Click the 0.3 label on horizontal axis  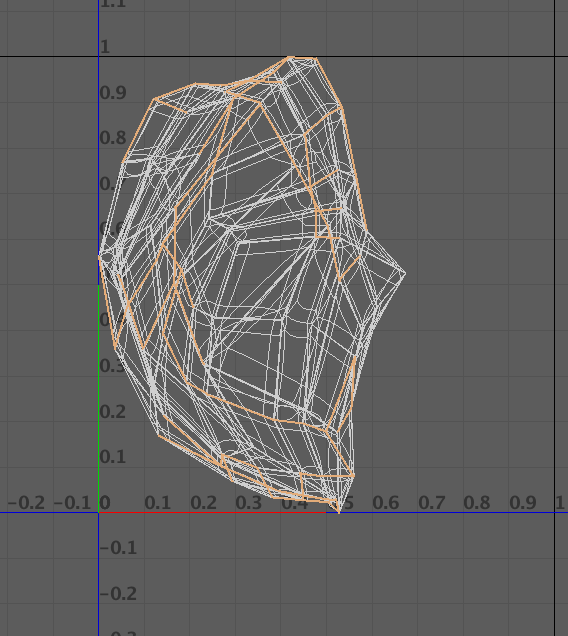click(x=248, y=503)
